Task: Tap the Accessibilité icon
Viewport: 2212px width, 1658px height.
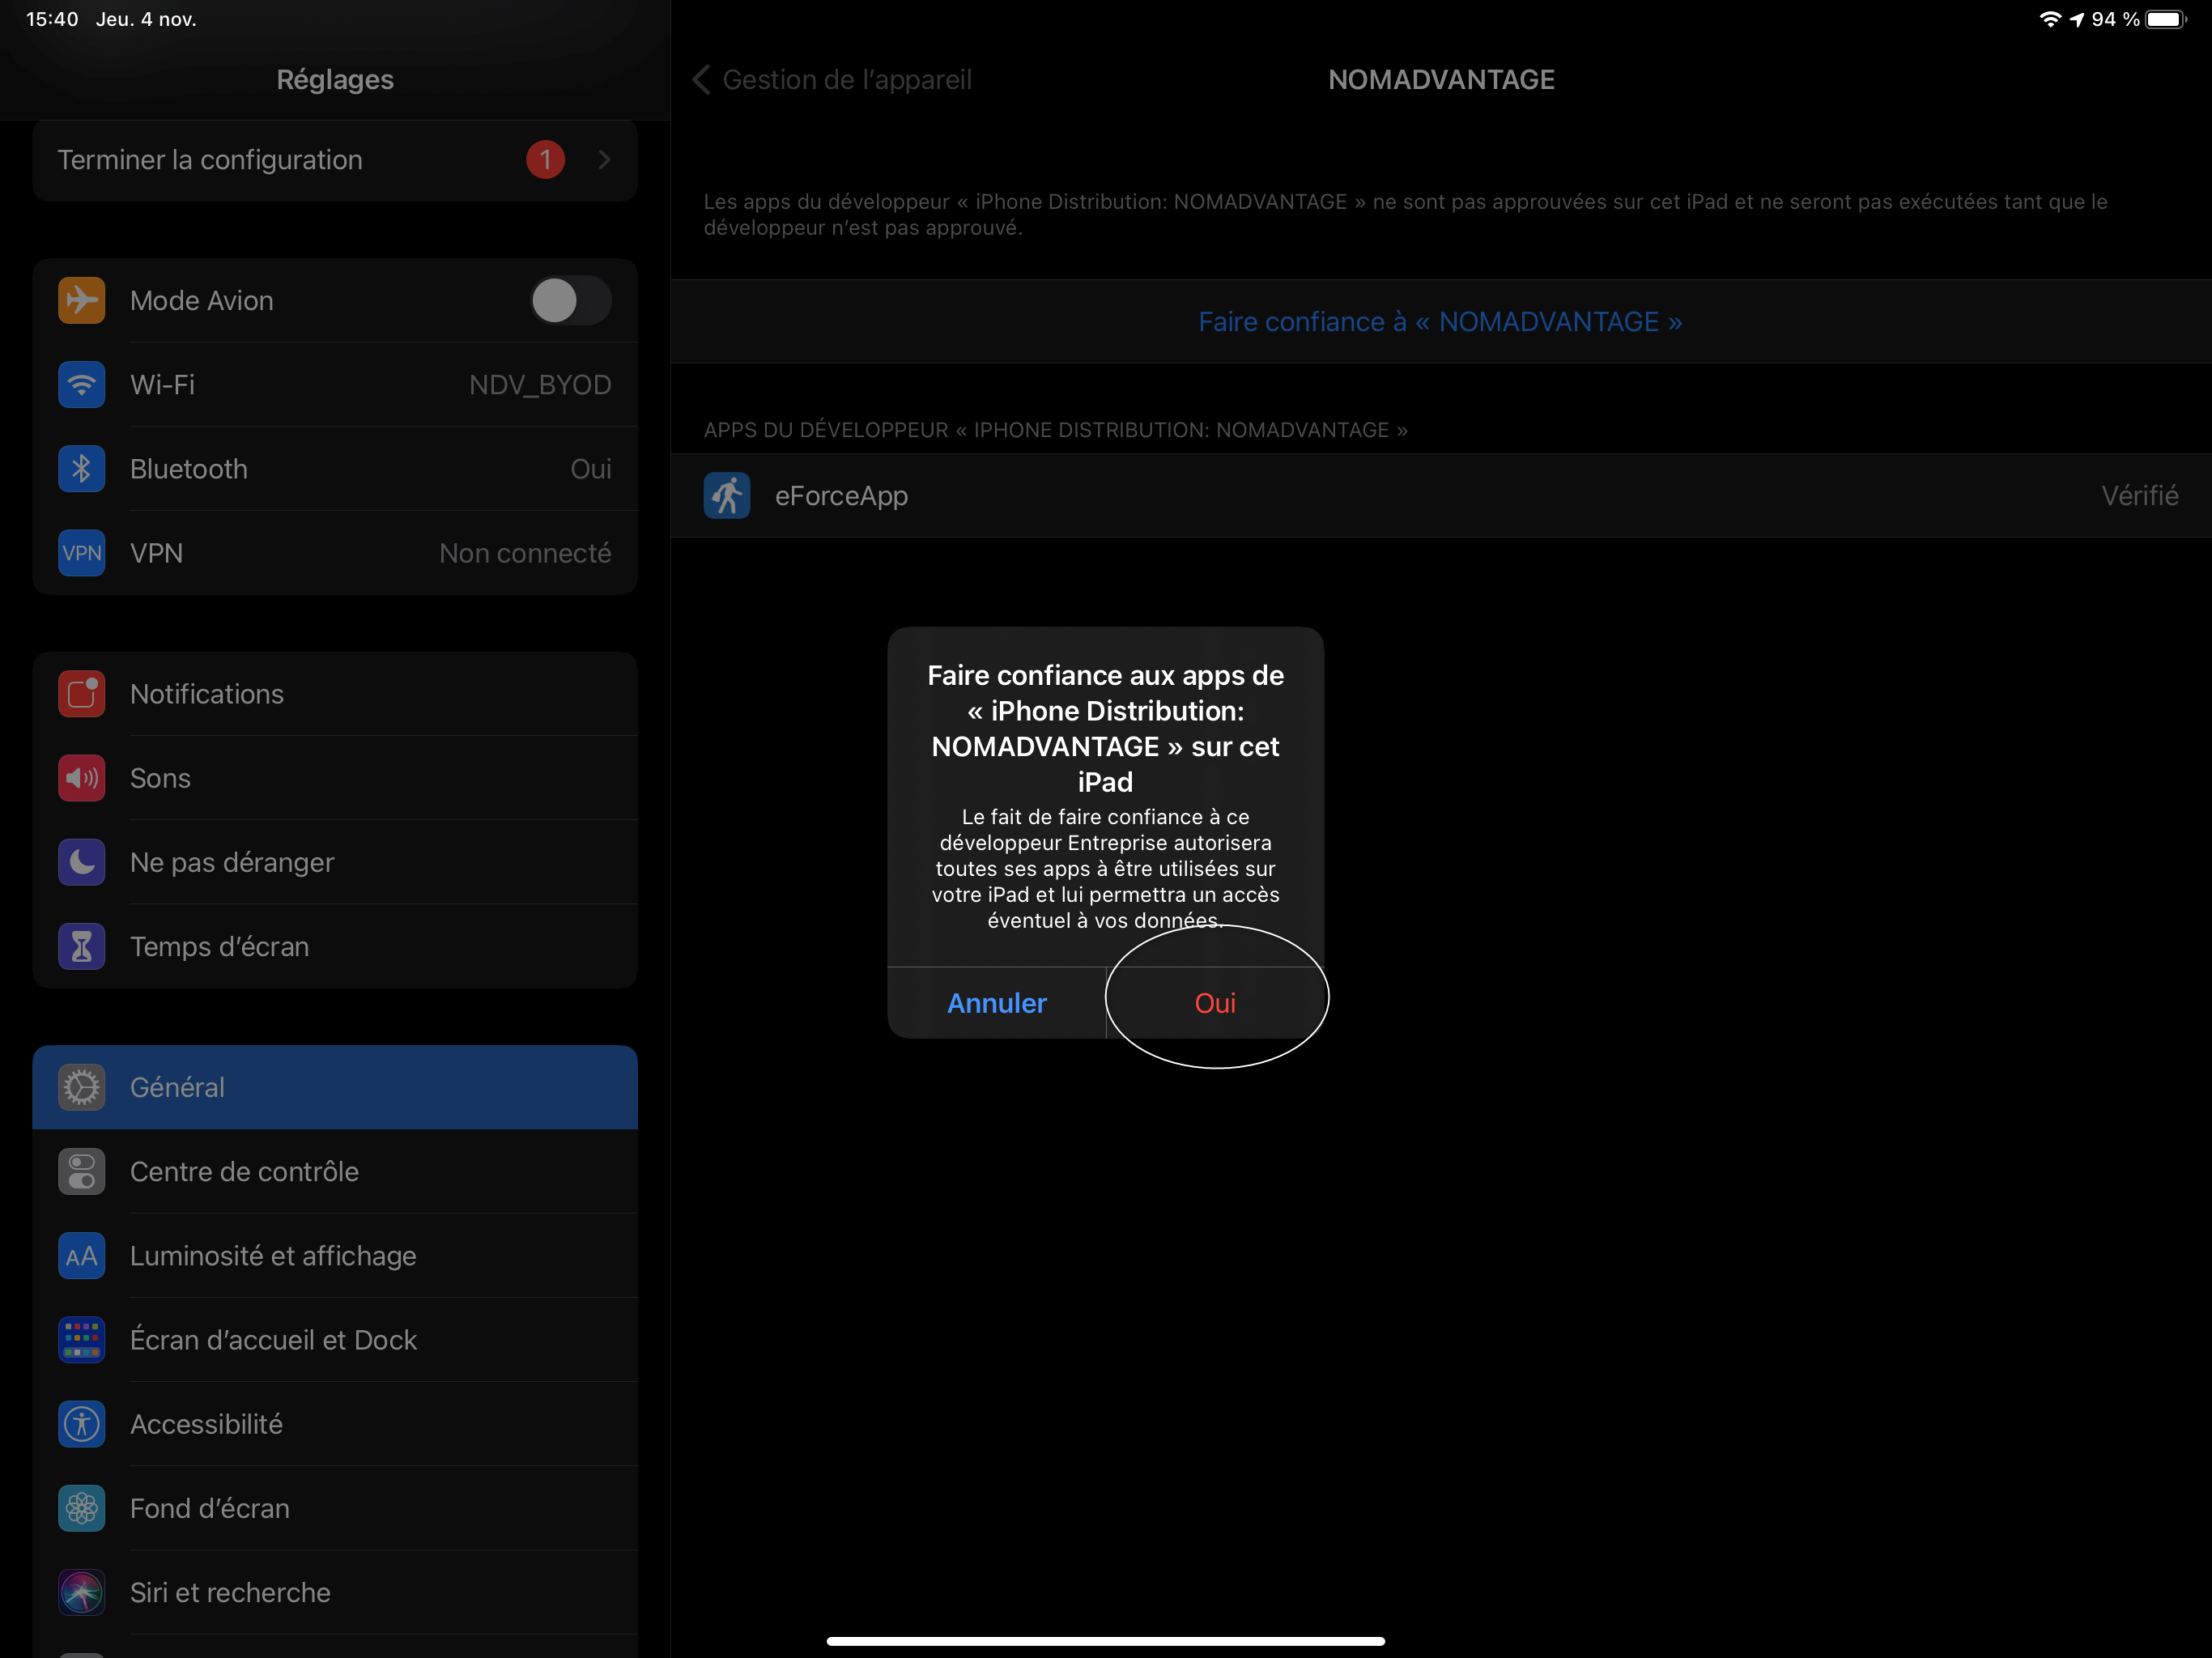Action: tap(82, 1424)
